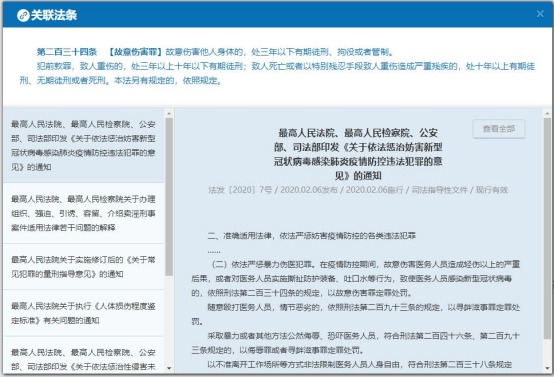The width and height of the screenshot is (554, 377).
Task: Click right content scrollbar down arrow
Action: pyautogui.click(x=547, y=368)
